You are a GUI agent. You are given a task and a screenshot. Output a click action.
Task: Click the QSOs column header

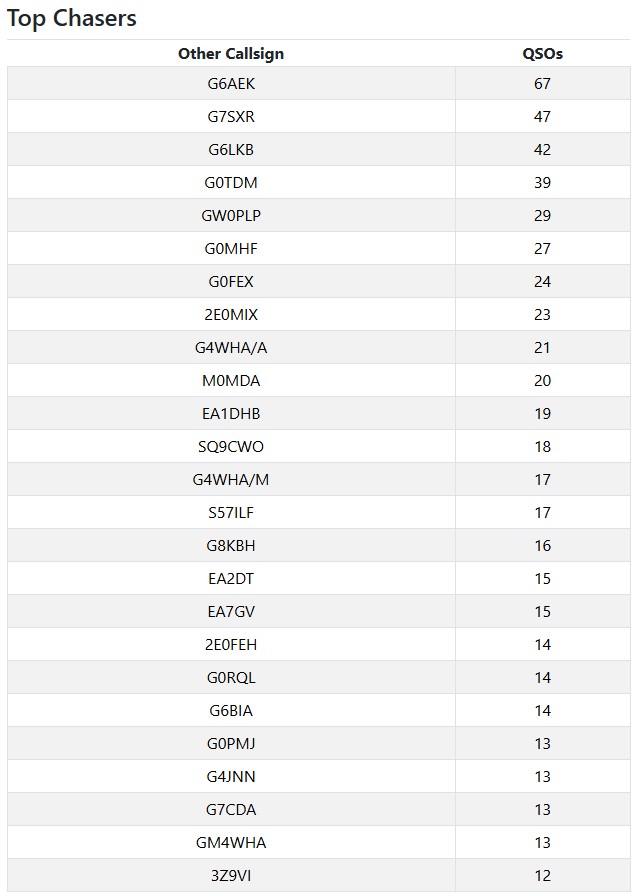[x=542, y=54]
